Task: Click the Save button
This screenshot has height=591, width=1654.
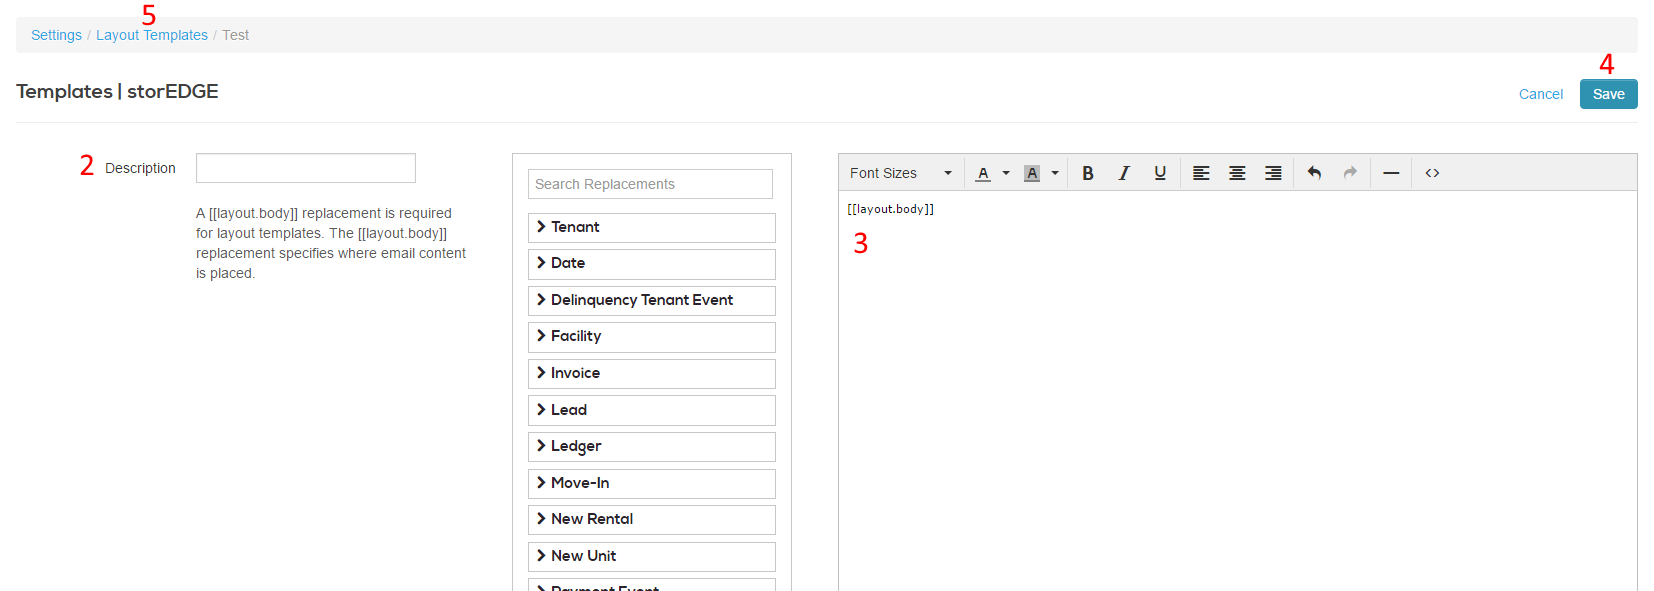Action: click(x=1608, y=94)
